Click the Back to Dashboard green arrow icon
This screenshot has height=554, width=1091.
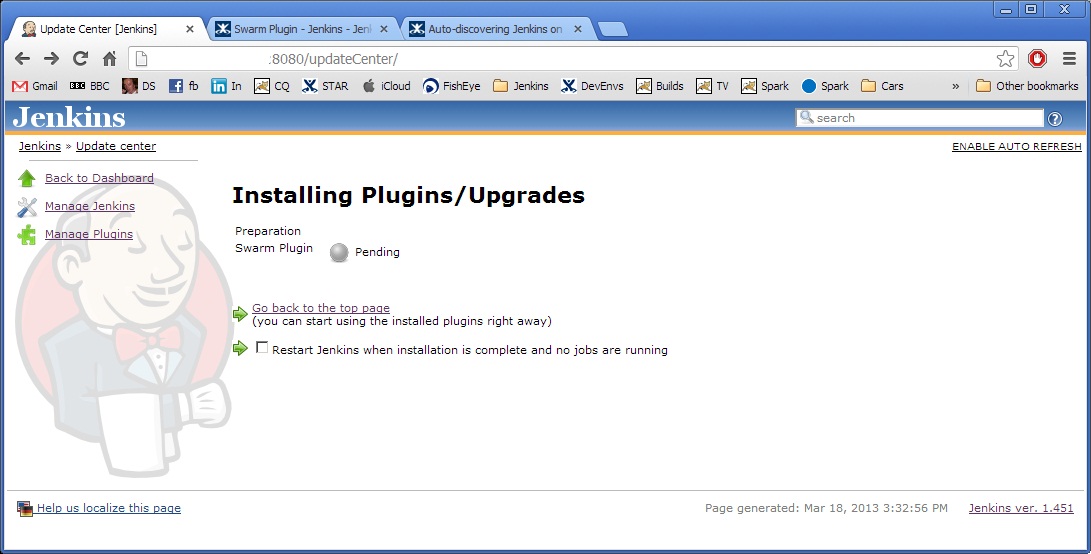tap(27, 179)
